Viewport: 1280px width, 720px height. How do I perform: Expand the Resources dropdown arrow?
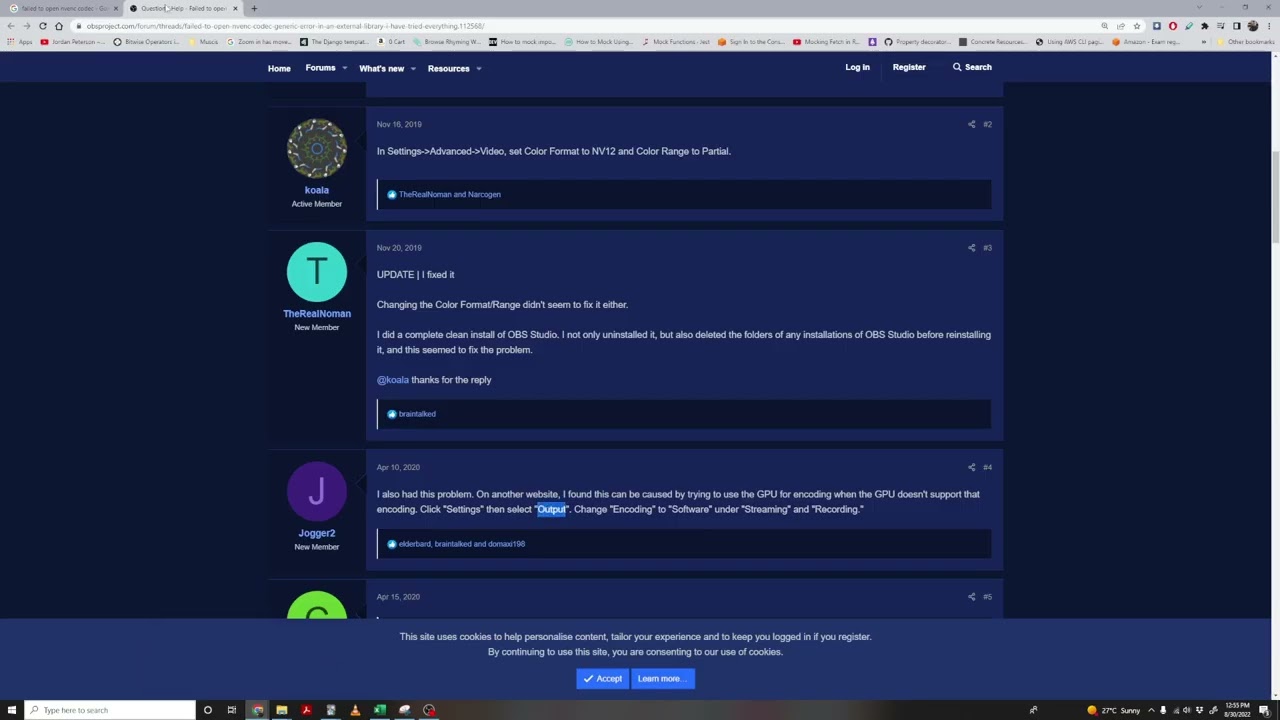tap(478, 69)
